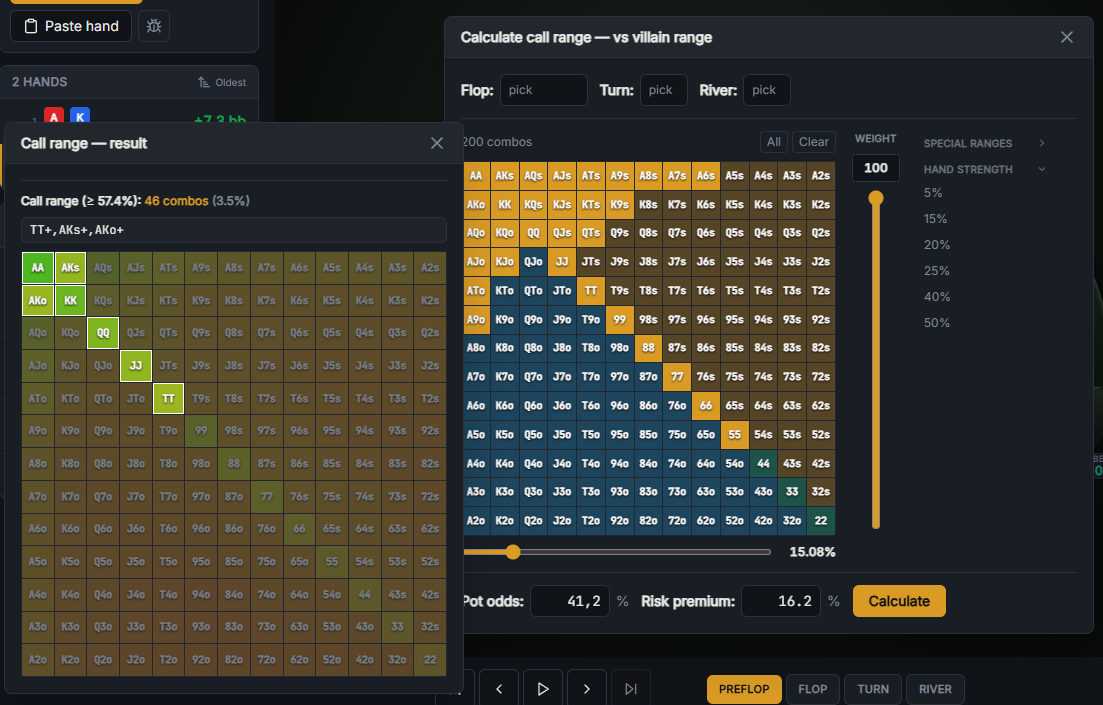The width and height of the screenshot is (1103, 705).
Task: Click AKs cell in call range result grid
Action: pos(70,268)
